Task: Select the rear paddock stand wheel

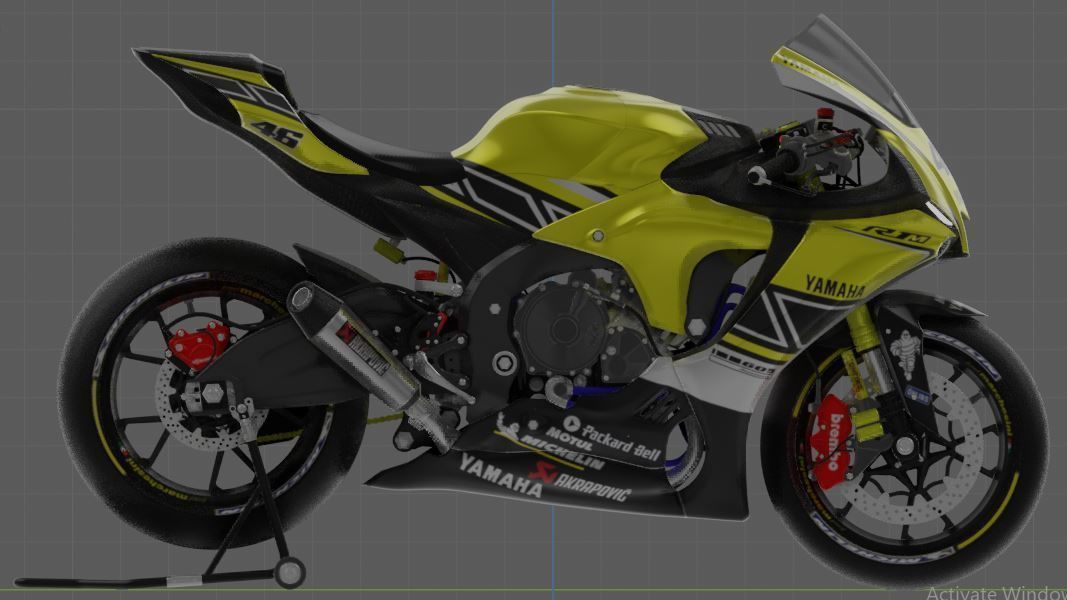Action: coord(289,571)
